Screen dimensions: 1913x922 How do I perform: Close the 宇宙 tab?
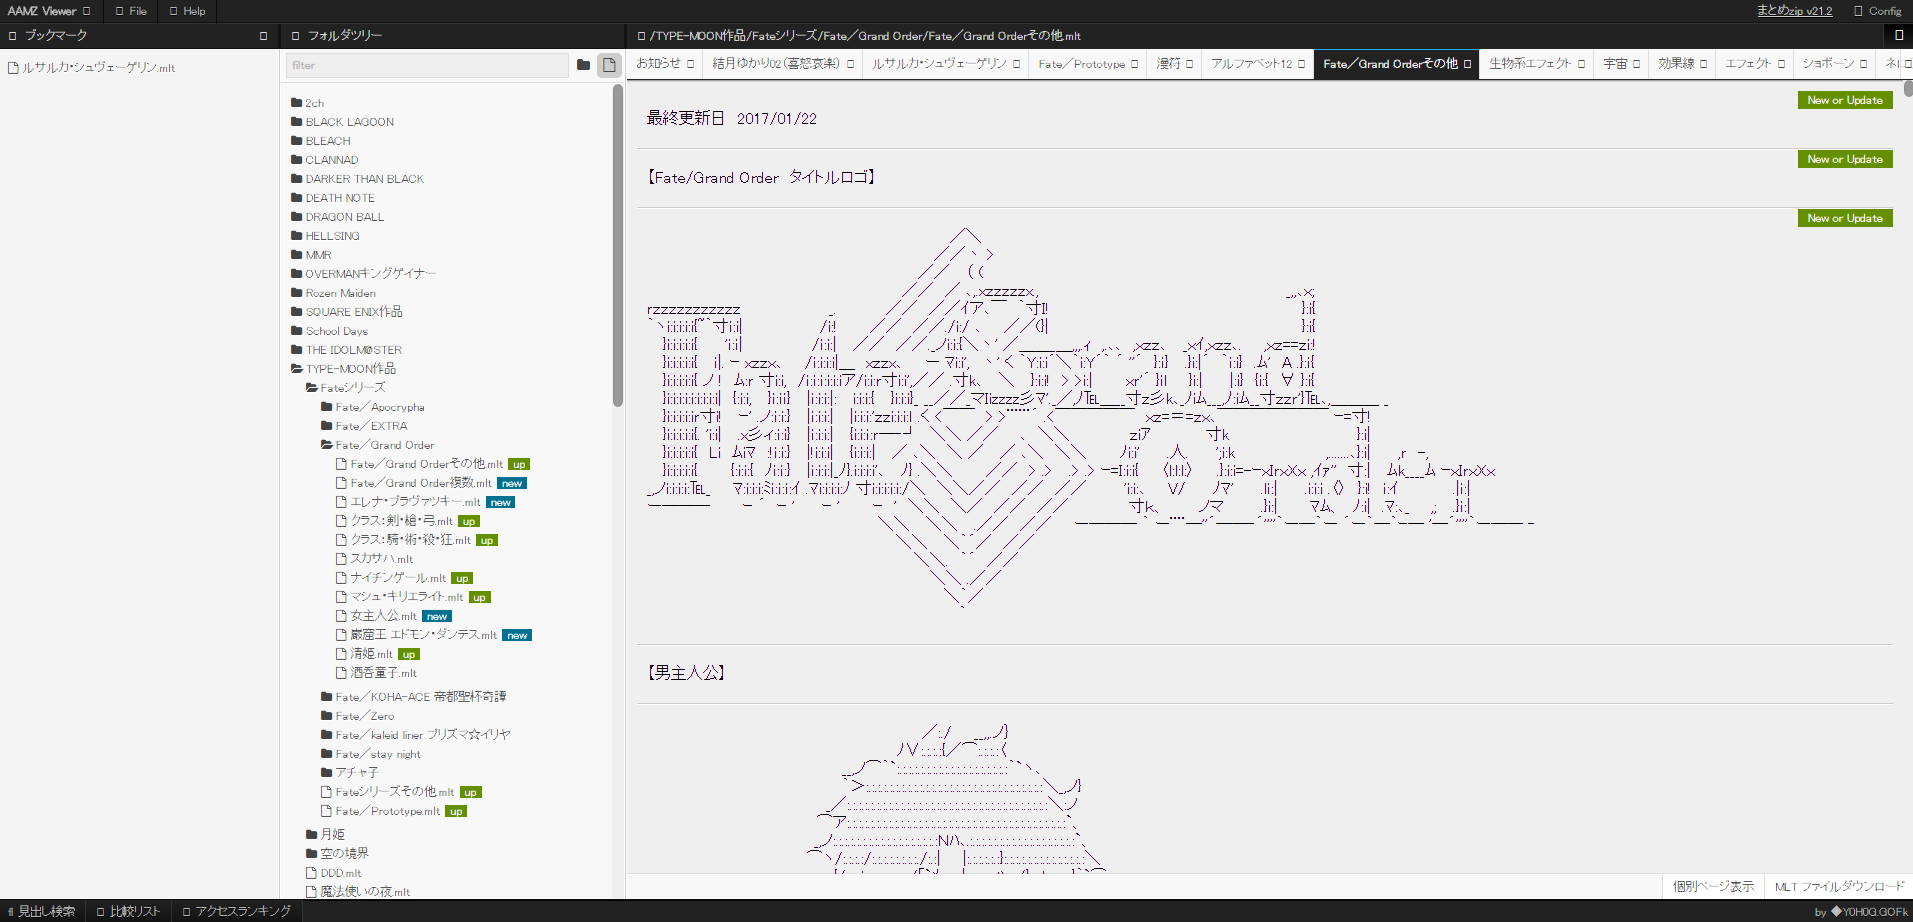(1636, 64)
